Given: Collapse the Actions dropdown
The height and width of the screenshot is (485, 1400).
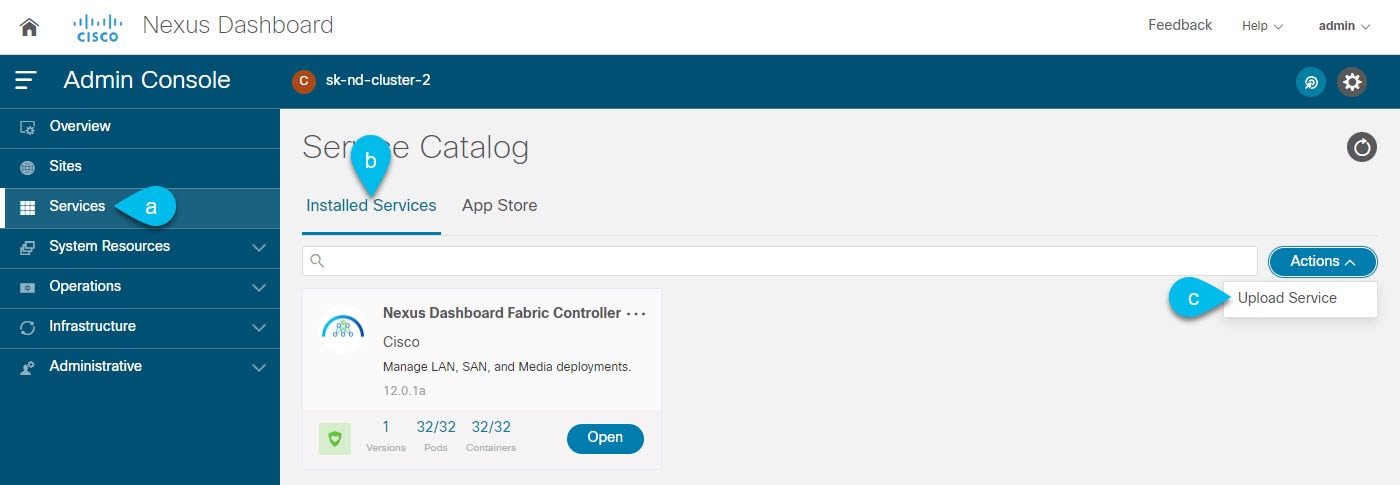Looking at the screenshot, I should coord(1323,262).
